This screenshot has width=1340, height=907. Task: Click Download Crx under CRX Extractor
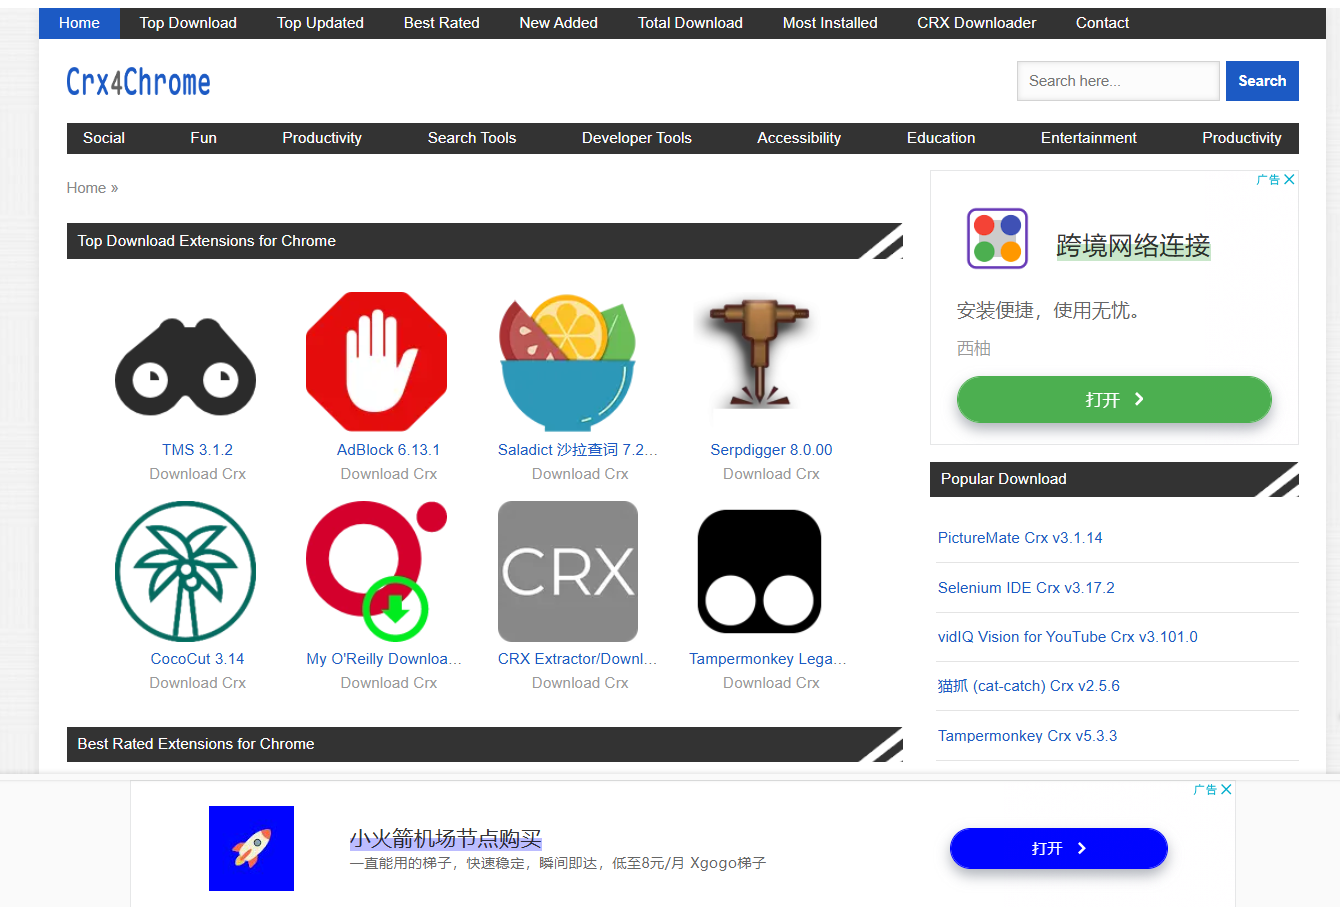[580, 683]
